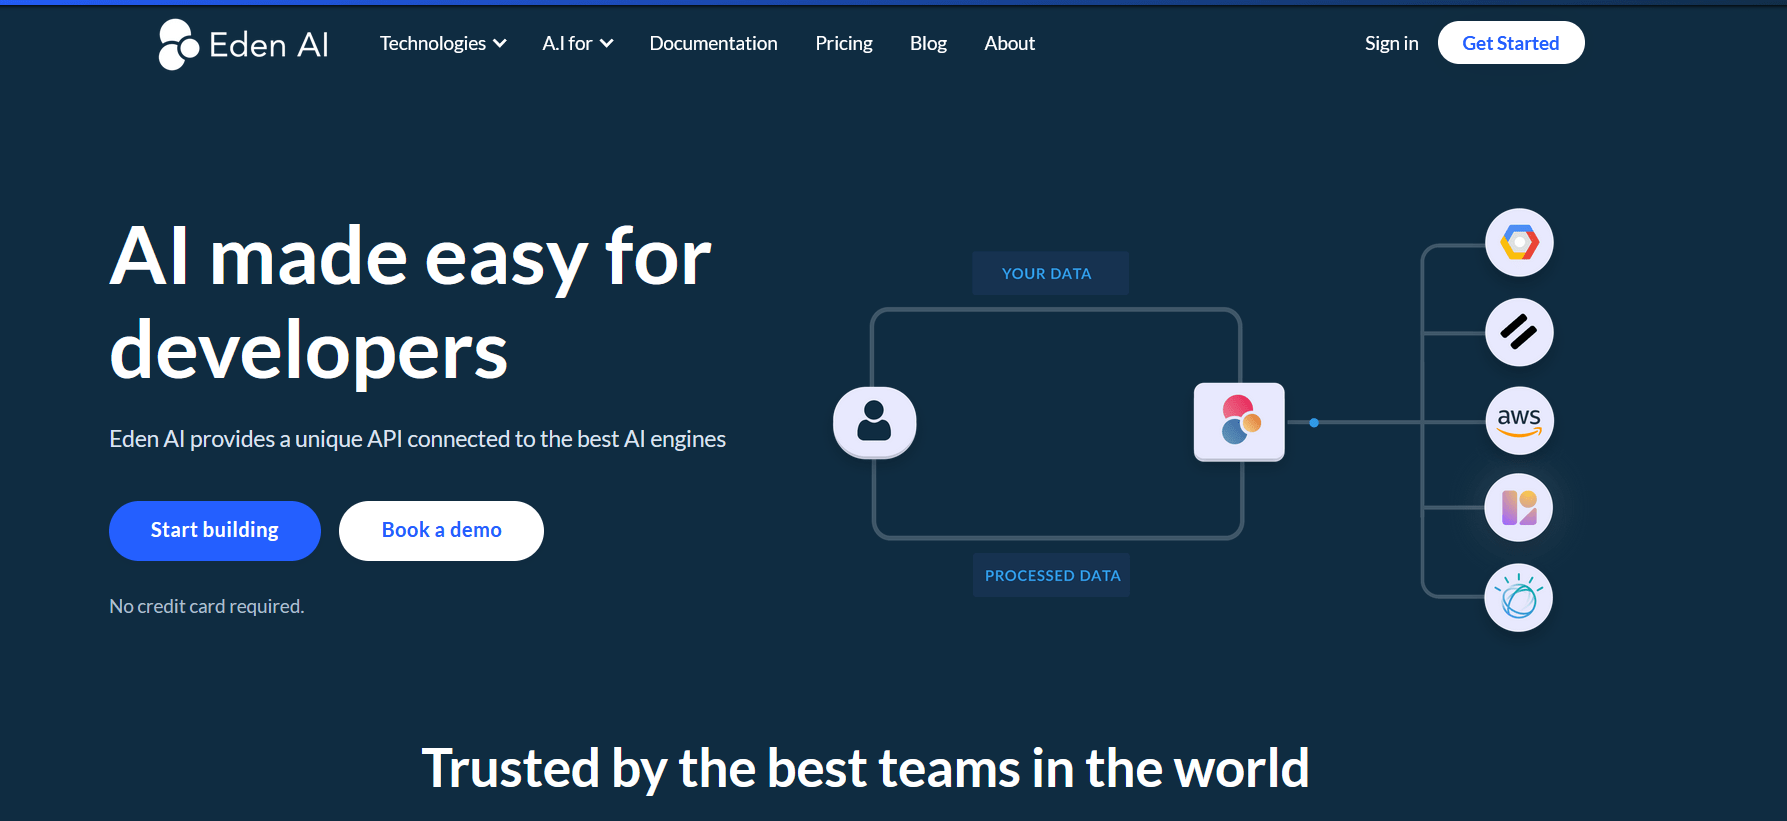Click the AWS provider icon
Image resolution: width=1787 pixels, height=821 pixels.
(x=1519, y=420)
